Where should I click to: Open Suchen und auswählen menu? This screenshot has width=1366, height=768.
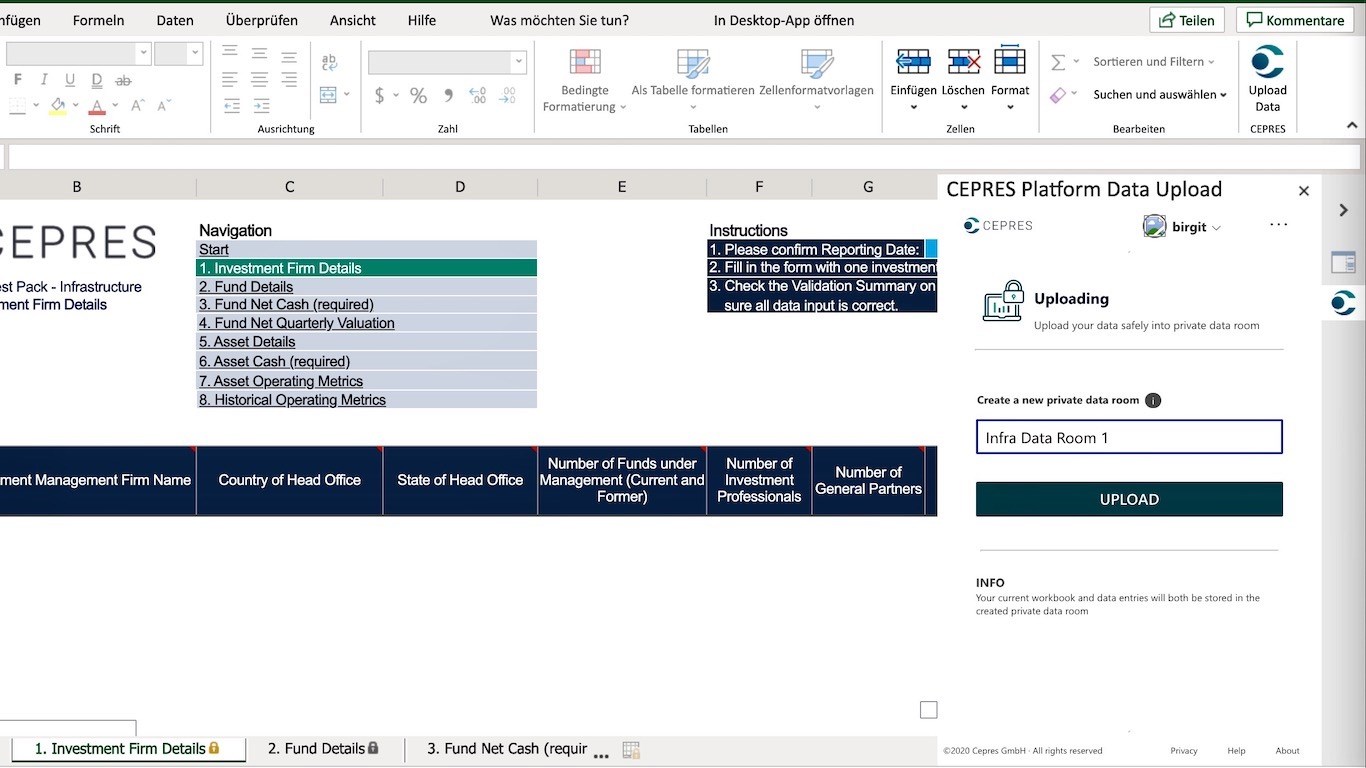coord(1160,95)
